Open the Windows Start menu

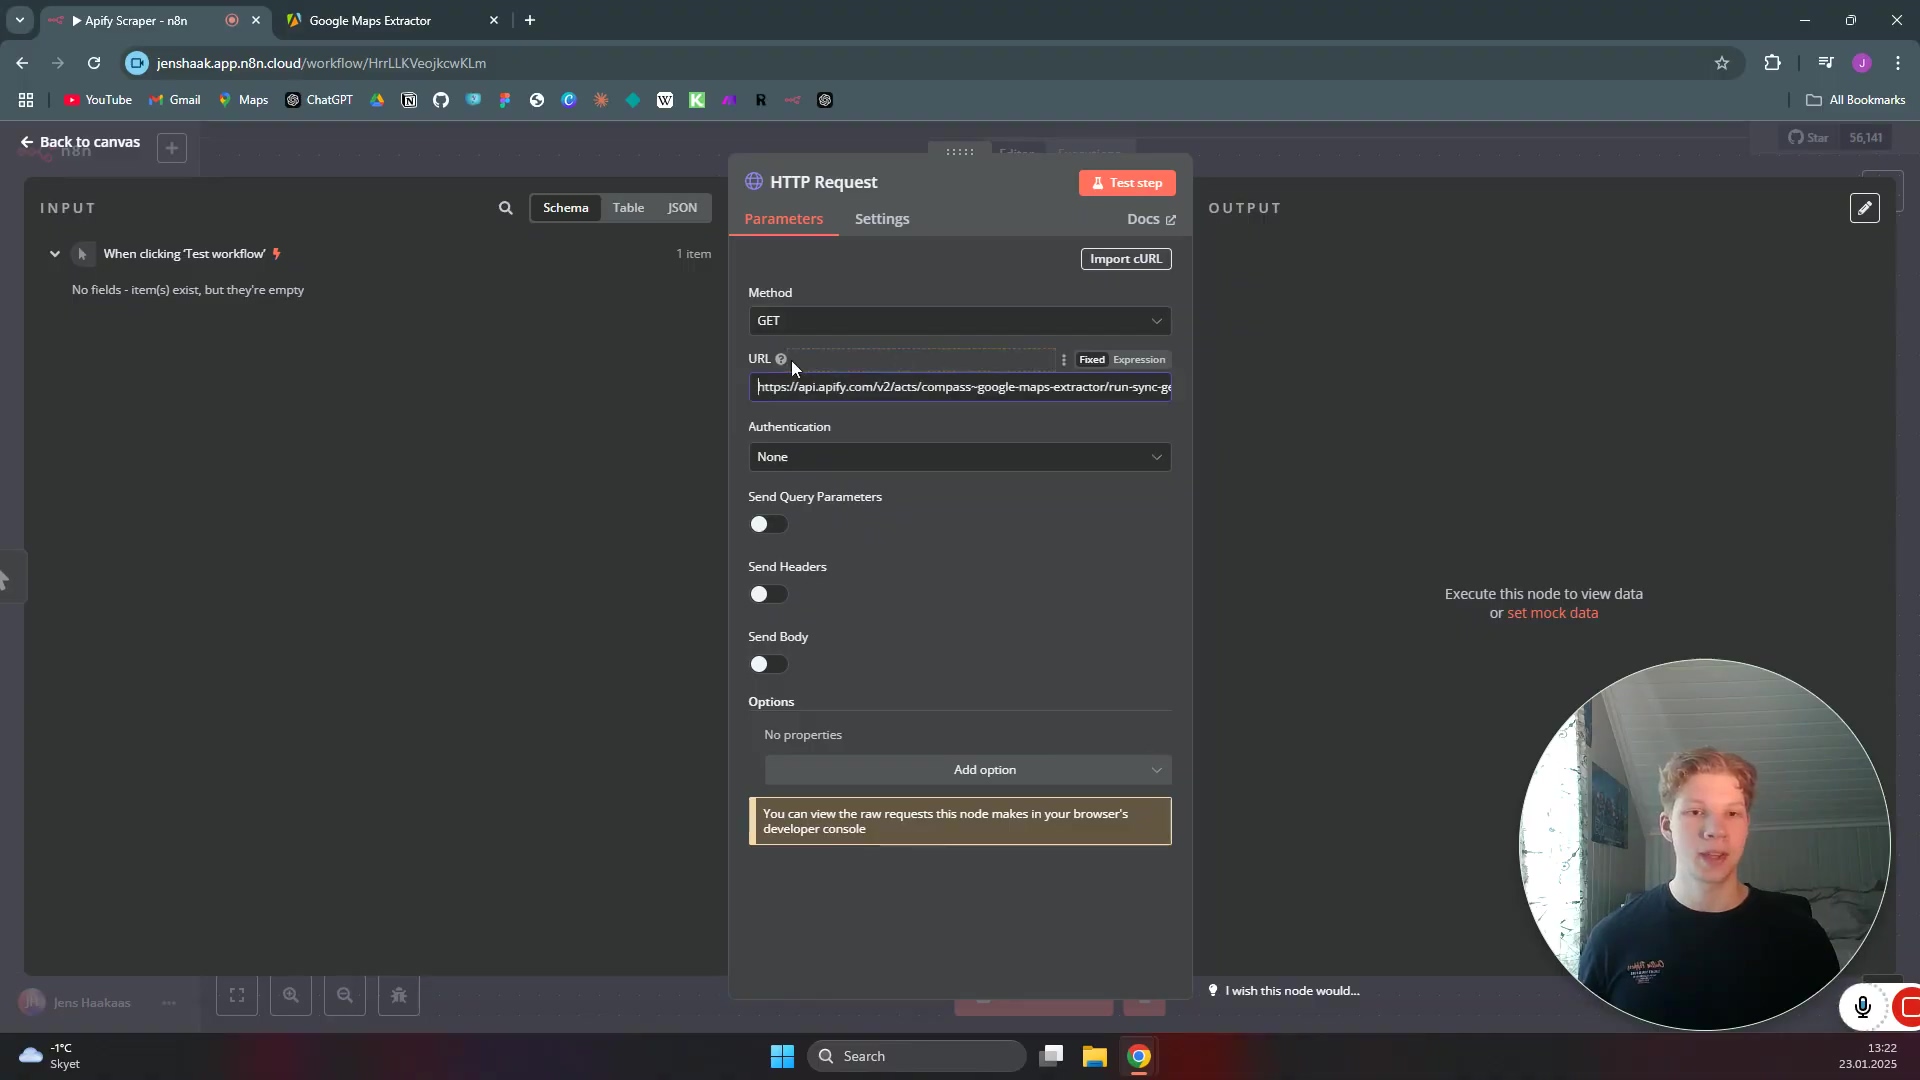pyautogui.click(x=782, y=1056)
